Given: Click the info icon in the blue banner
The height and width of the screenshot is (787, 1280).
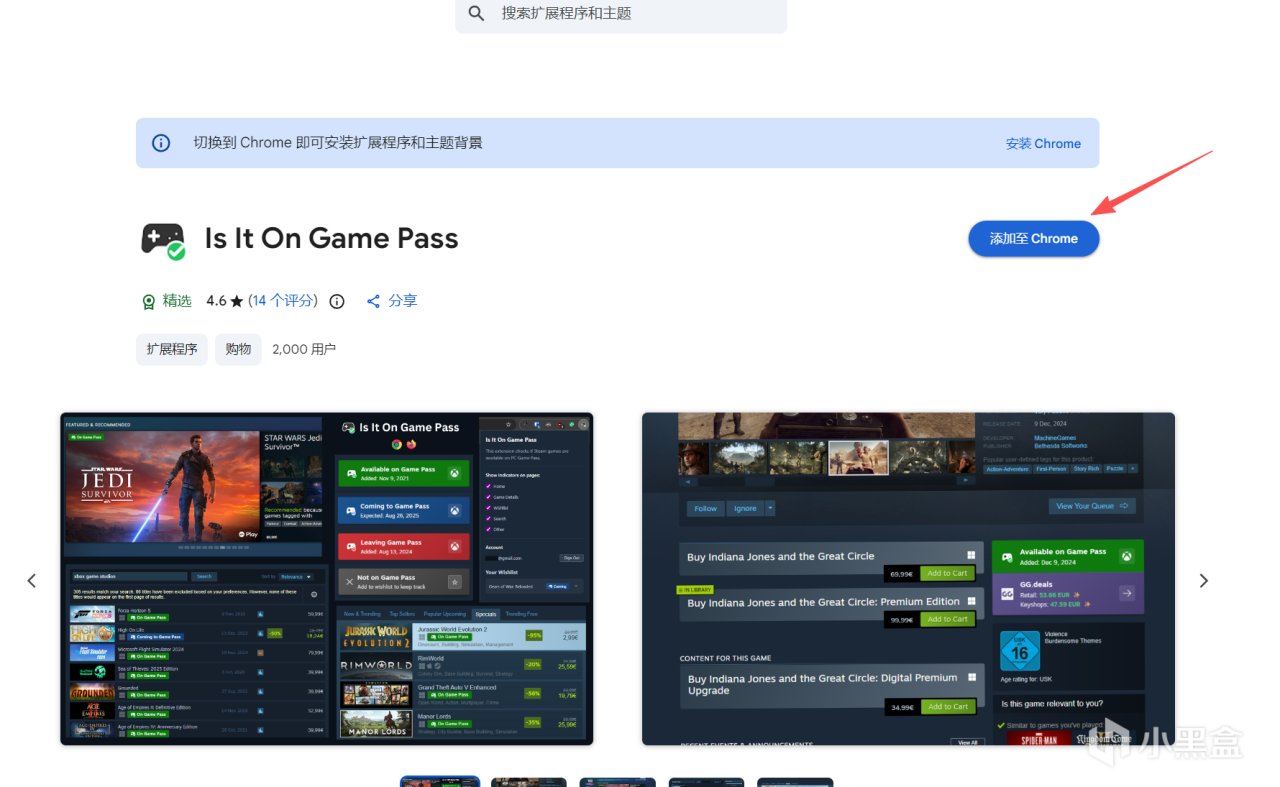Looking at the screenshot, I should click(161, 143).
